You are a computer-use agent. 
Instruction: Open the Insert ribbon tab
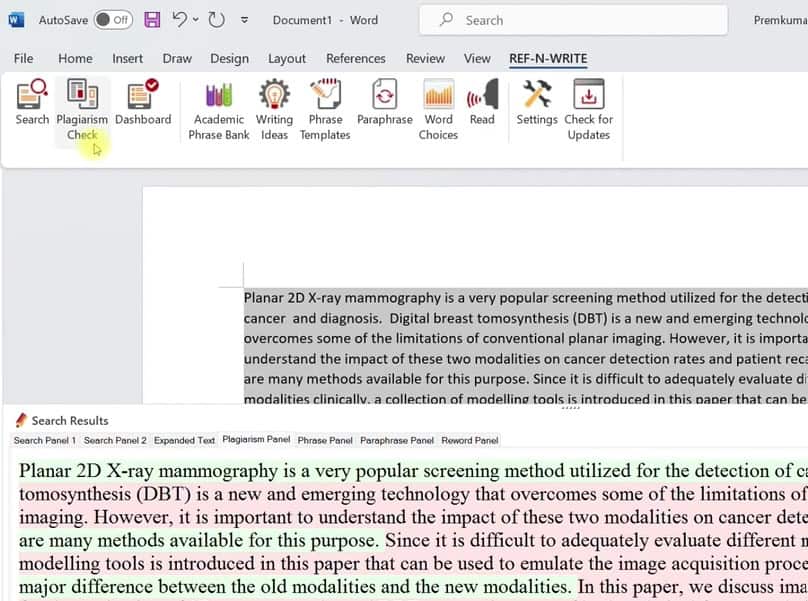[x=127, y=58]
